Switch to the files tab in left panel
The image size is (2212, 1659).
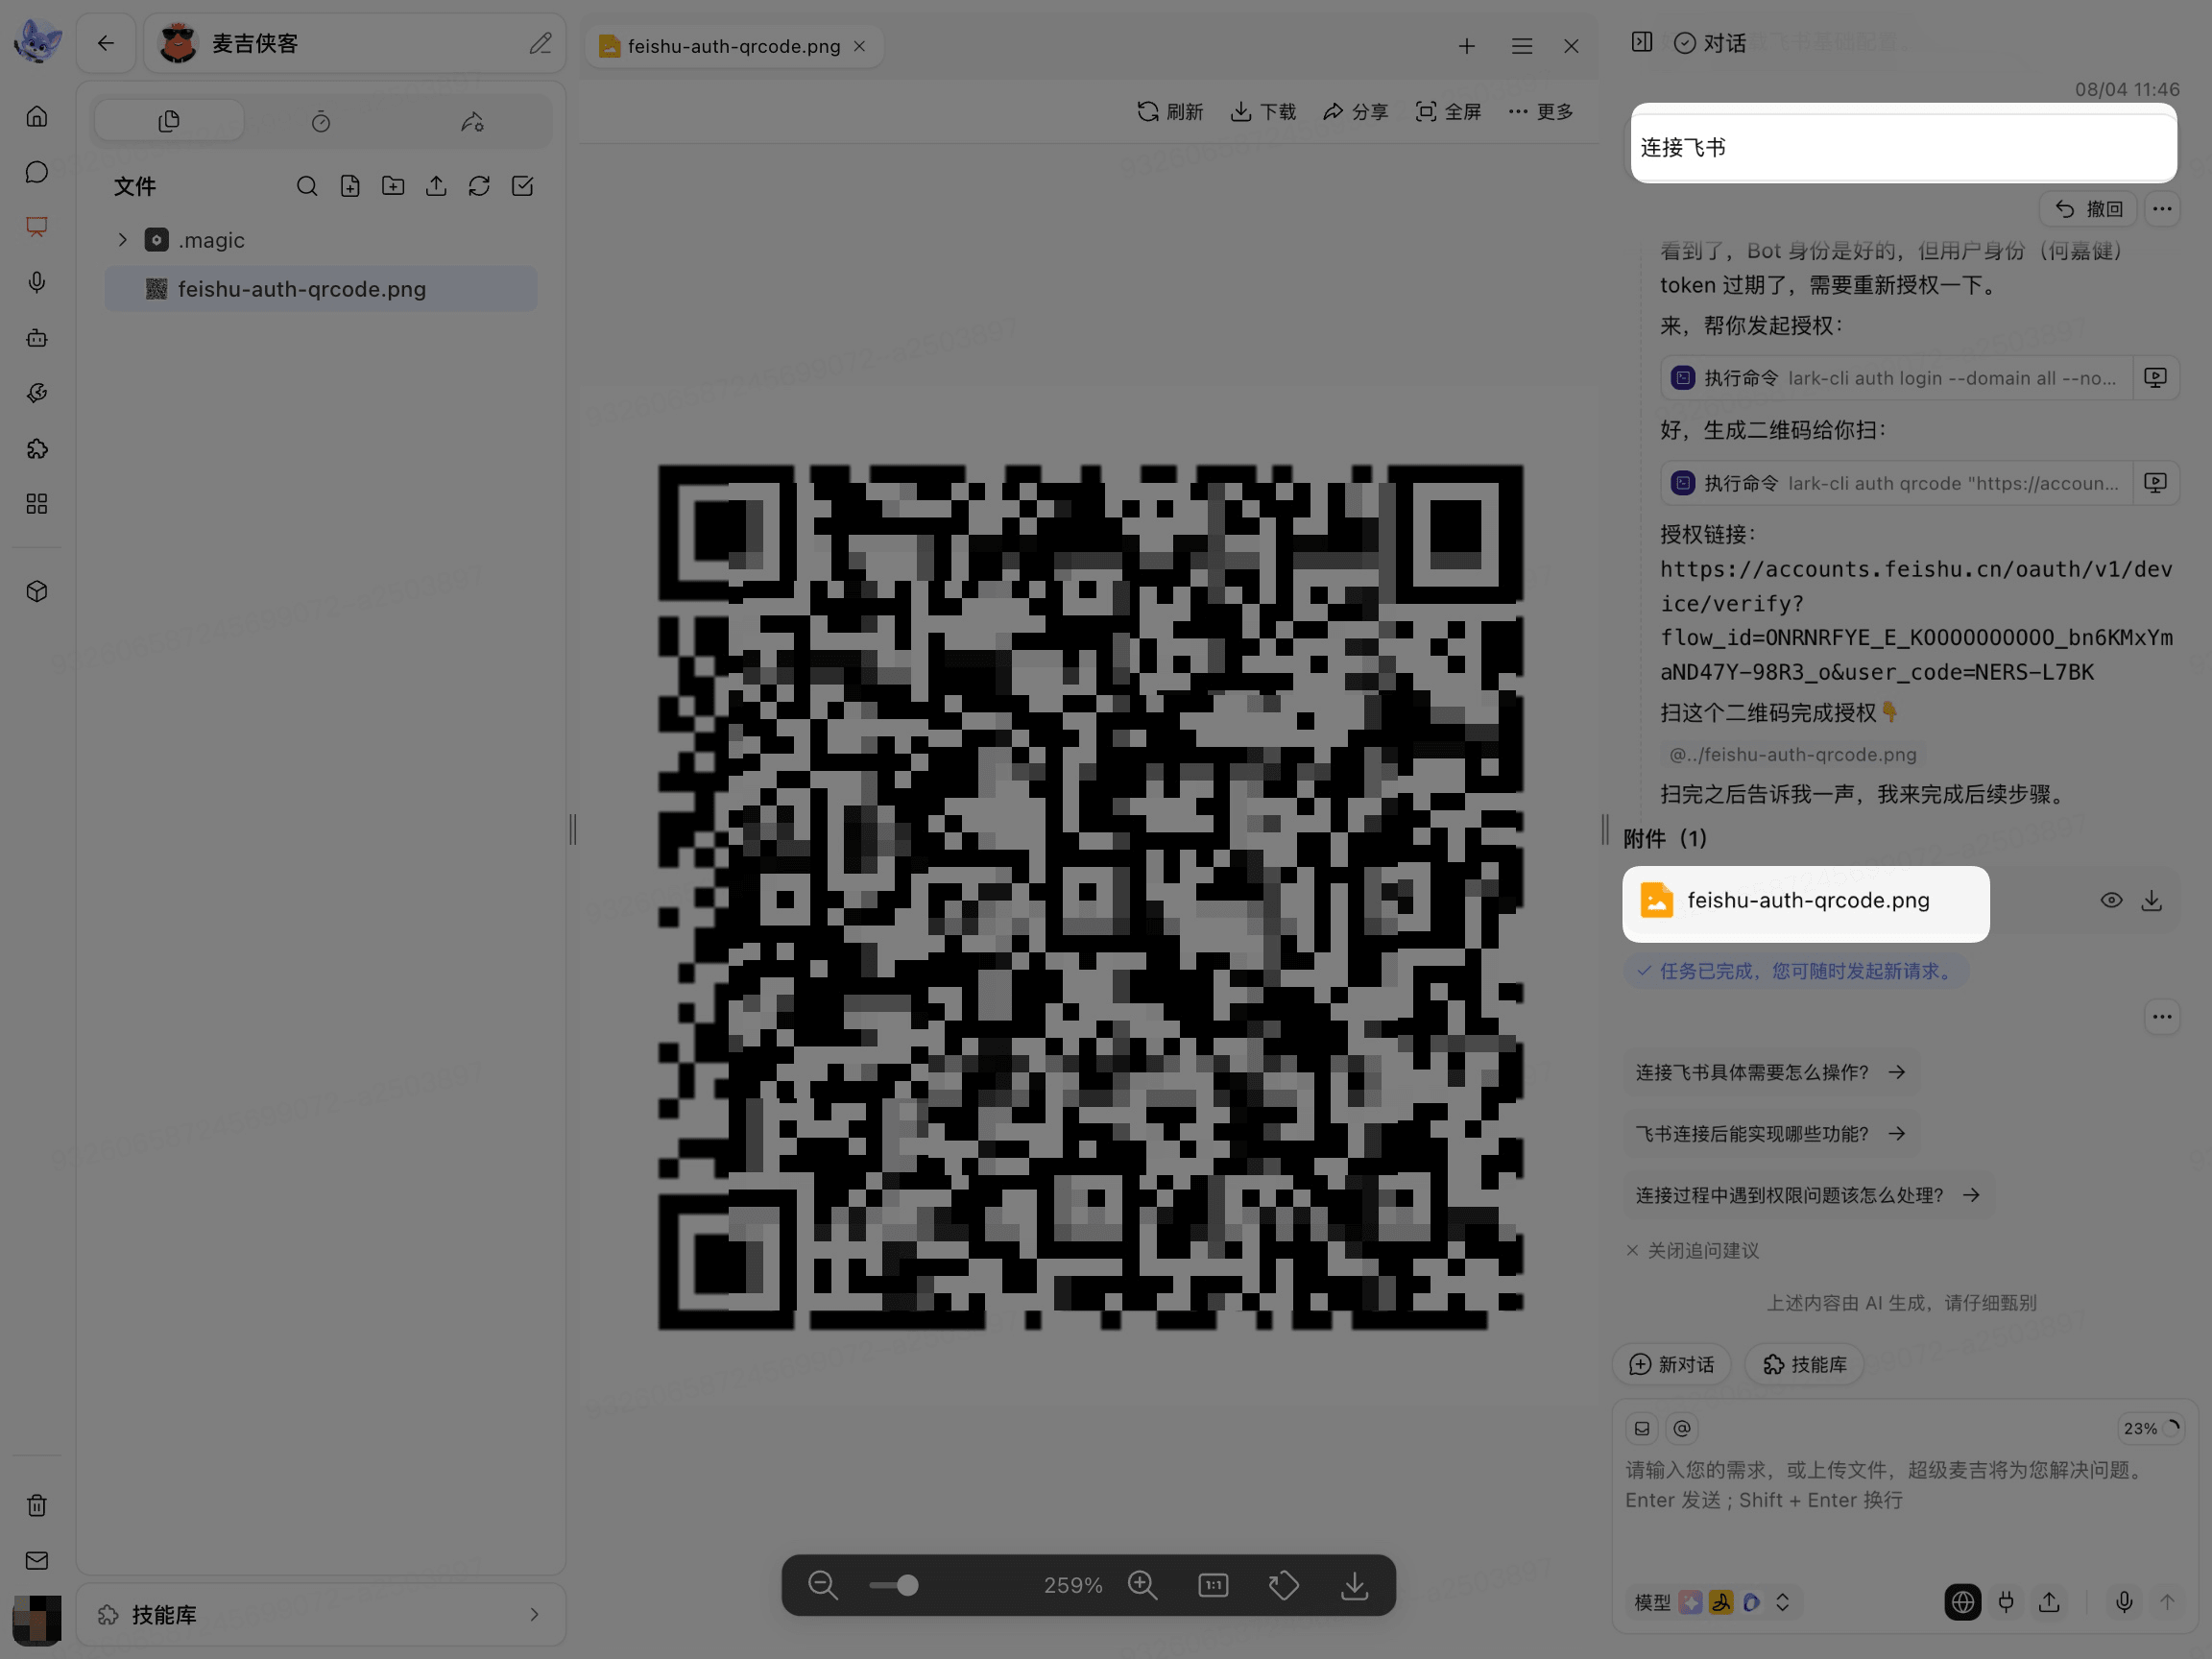point(169,121)
